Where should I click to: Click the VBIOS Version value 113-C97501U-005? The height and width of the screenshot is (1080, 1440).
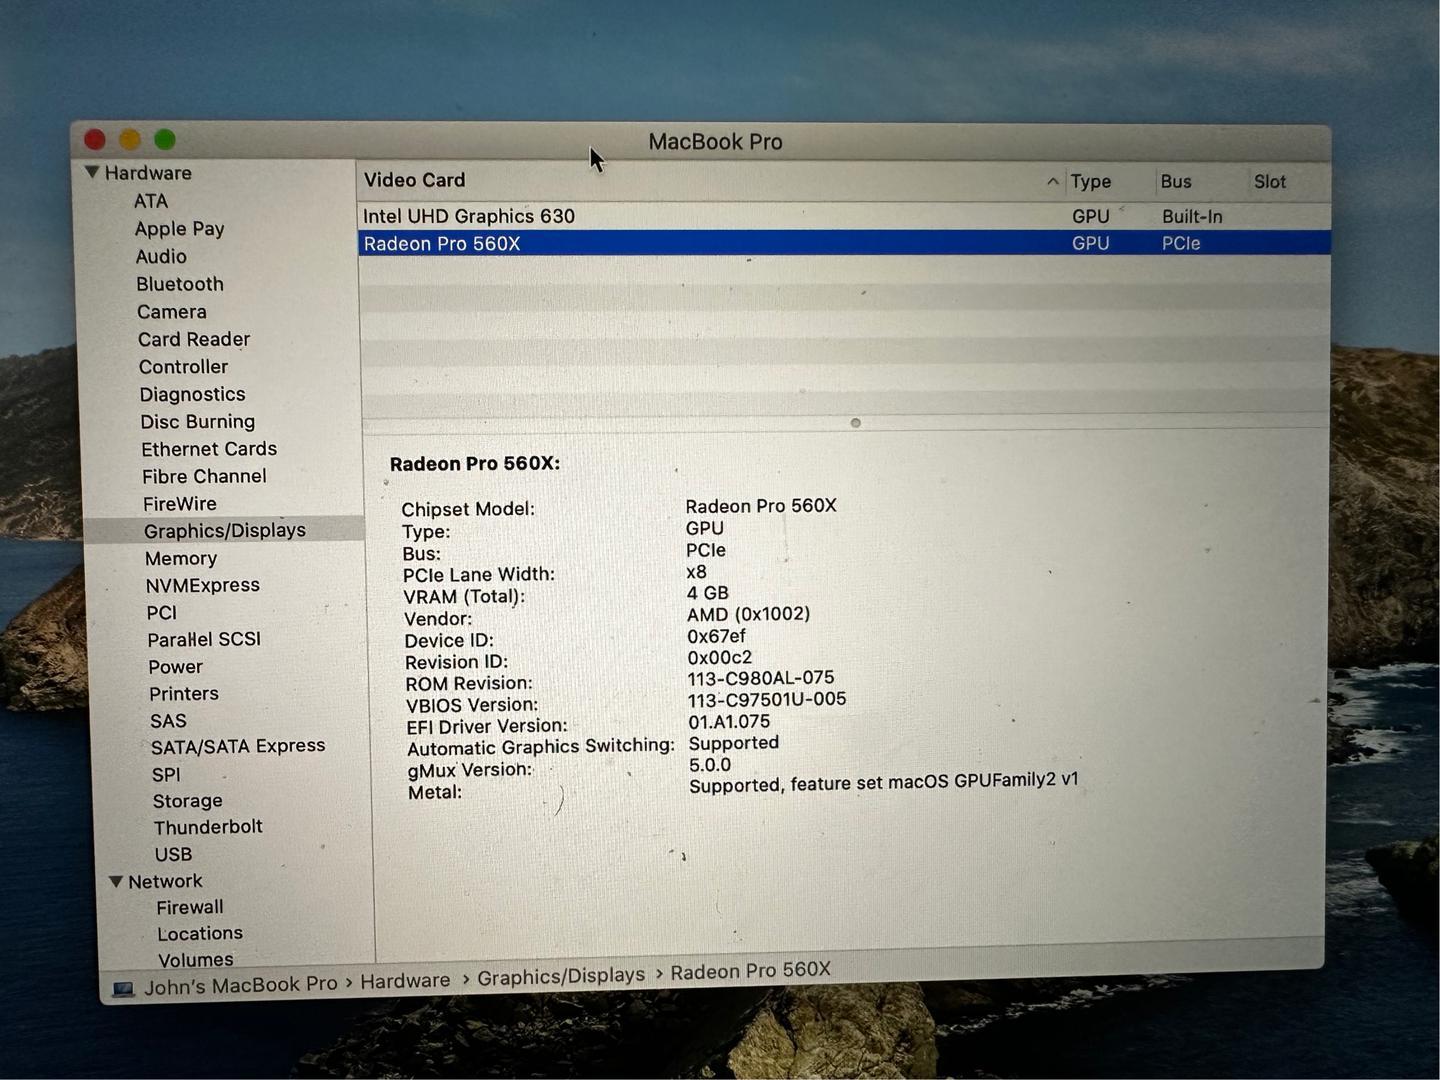(767, 699)
